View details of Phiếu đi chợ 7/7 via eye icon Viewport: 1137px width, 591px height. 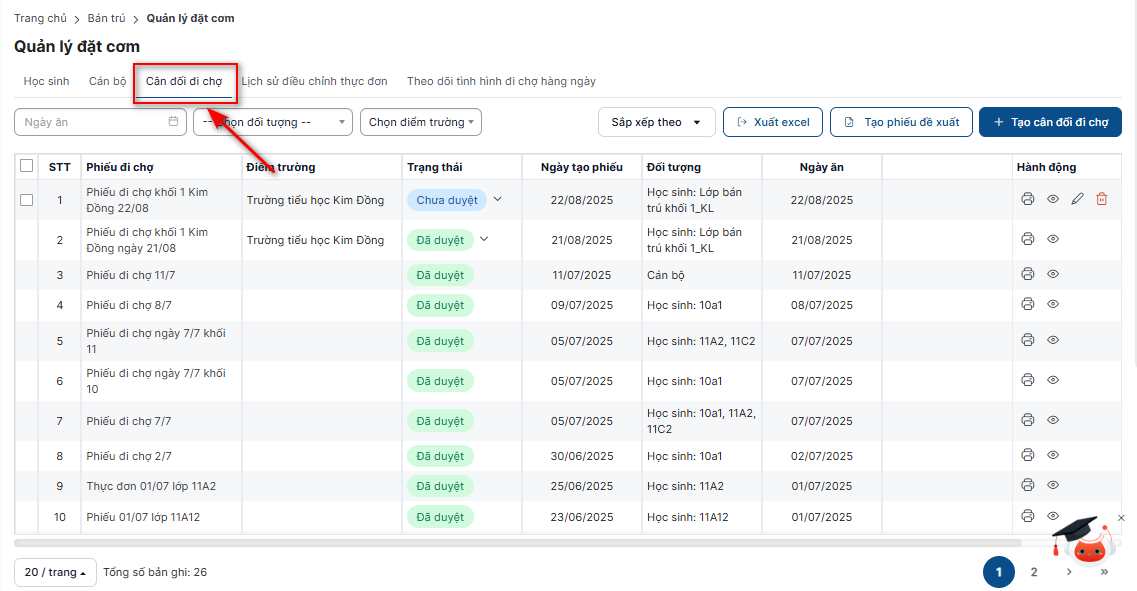[1053, 421]
